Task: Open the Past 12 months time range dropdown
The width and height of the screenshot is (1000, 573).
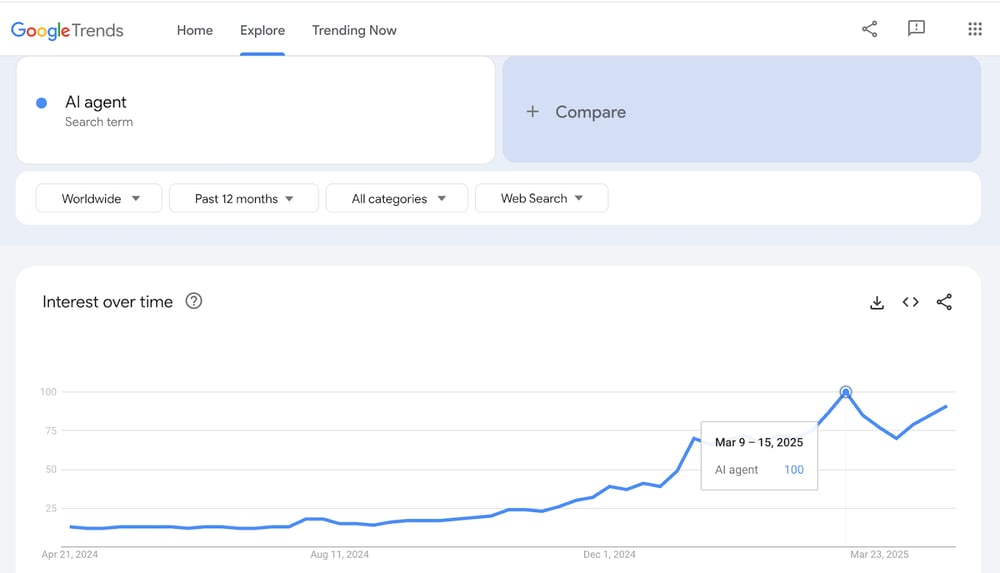Action: (x=244, y=198)
